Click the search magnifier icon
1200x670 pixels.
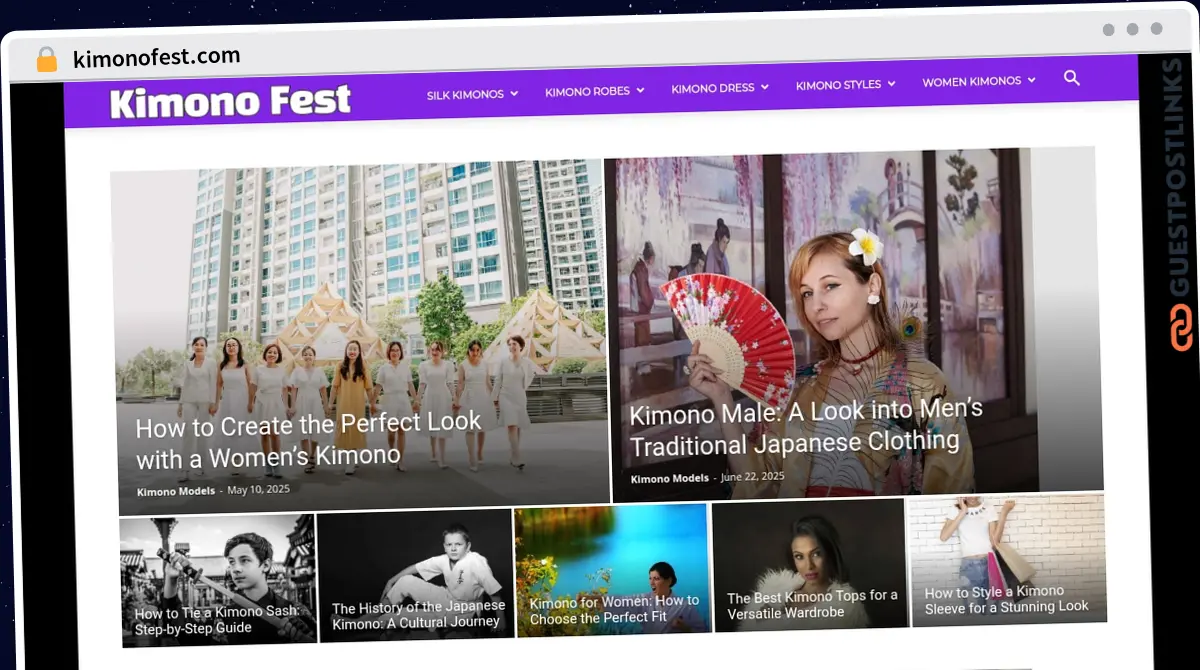(1072, 78)
